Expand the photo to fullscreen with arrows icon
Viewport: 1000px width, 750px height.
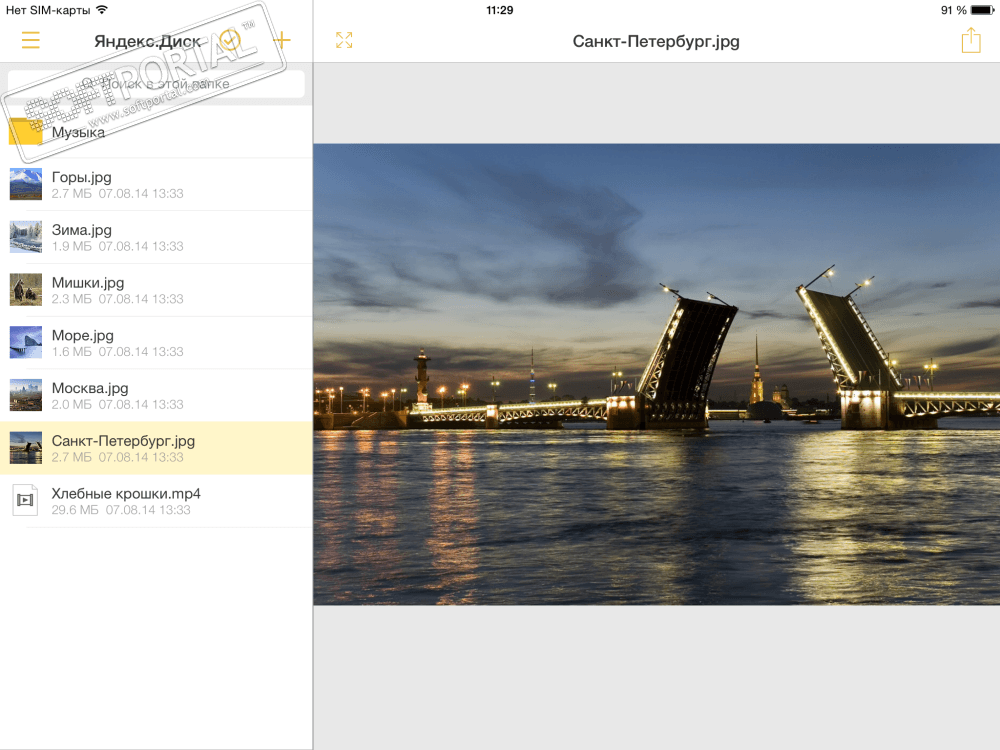(344, 40)
